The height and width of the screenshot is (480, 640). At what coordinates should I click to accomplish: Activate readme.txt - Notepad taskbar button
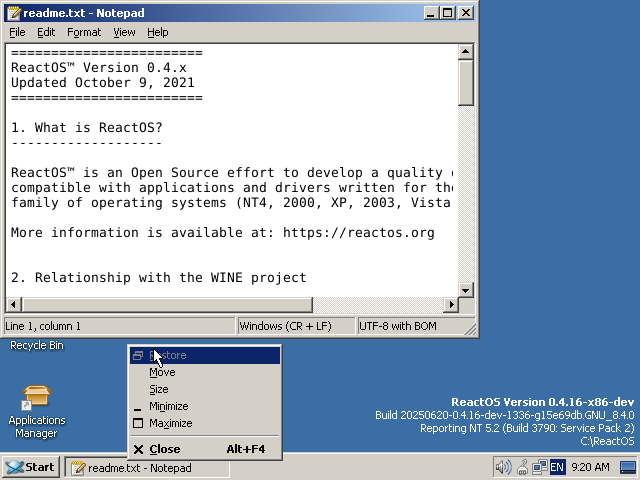coord(147,468)
